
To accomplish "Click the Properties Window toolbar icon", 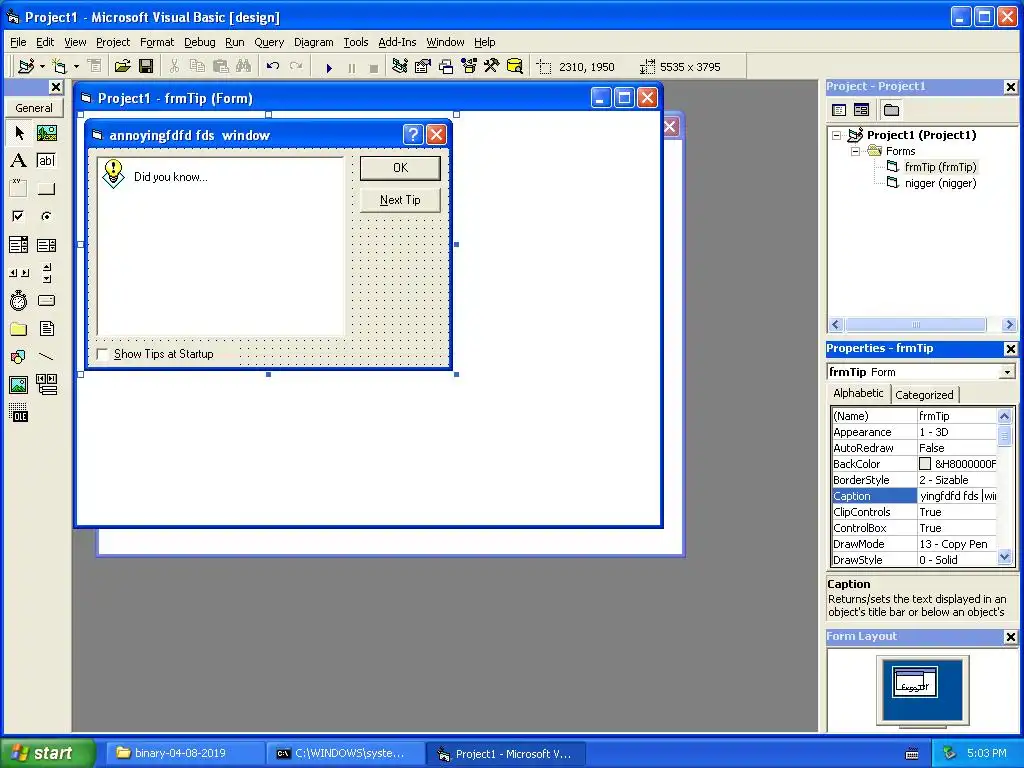I will (x=423, y=67).
